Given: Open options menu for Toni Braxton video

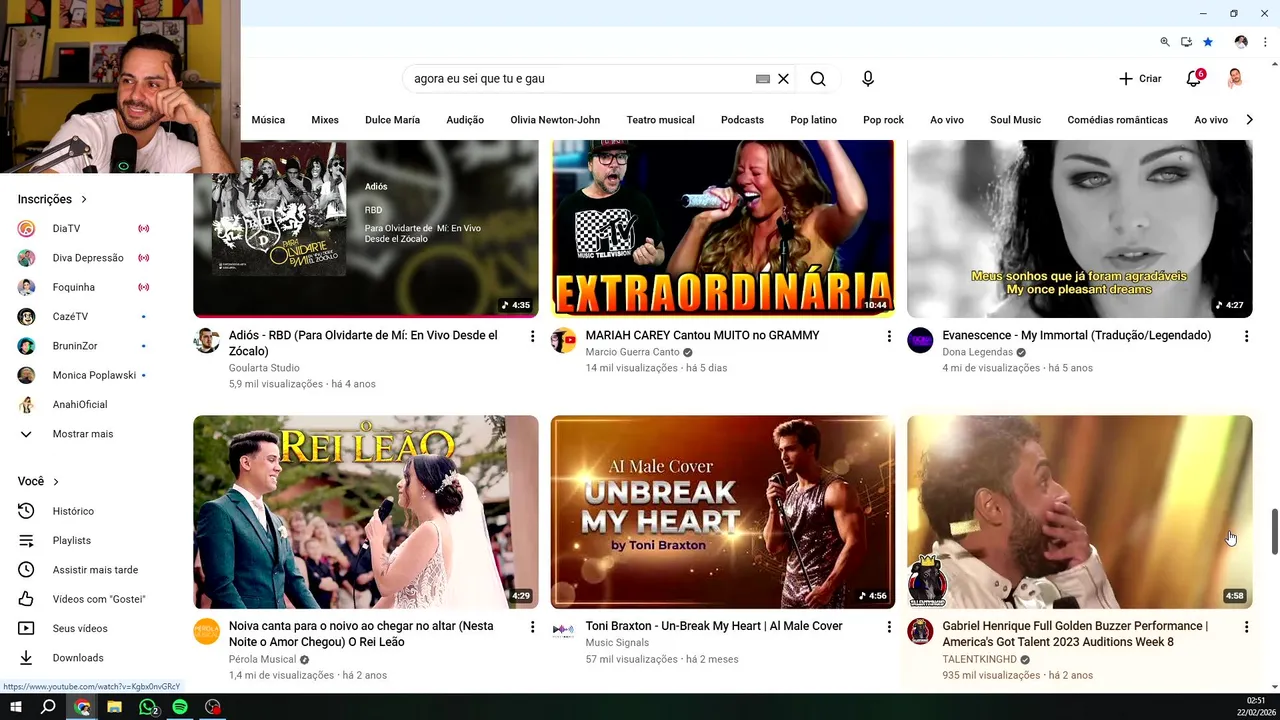Looking at the screenshot, I should coord(889,627).
